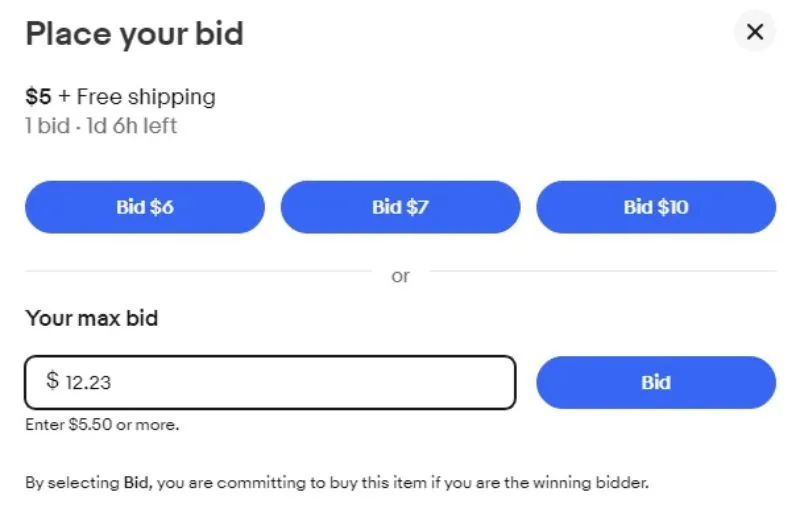The height and width of the screenshot is (530, 800).
Task: Click the "Enter $5.50 or more." hint
Action: [x=102, y=425]
